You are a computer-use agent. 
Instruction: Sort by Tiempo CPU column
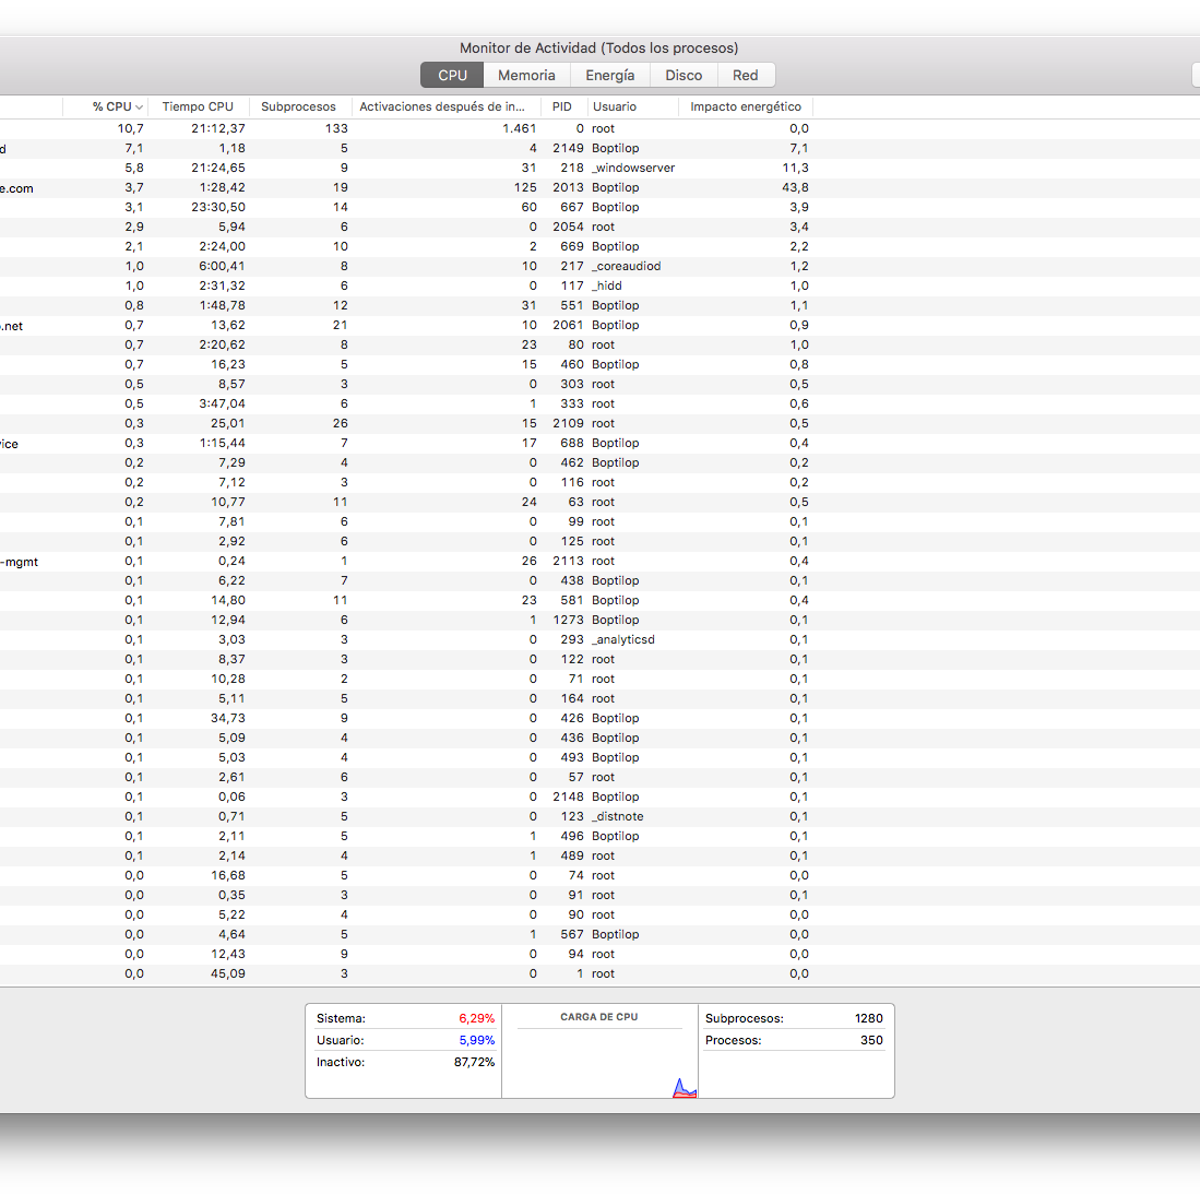[198, 107]
